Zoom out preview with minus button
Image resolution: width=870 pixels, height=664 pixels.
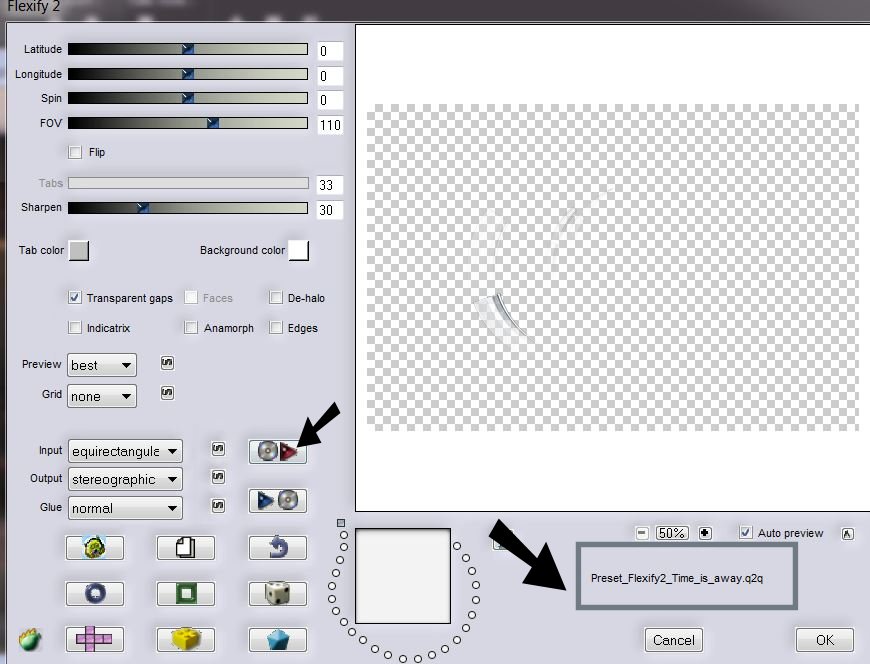click(642, 533)
